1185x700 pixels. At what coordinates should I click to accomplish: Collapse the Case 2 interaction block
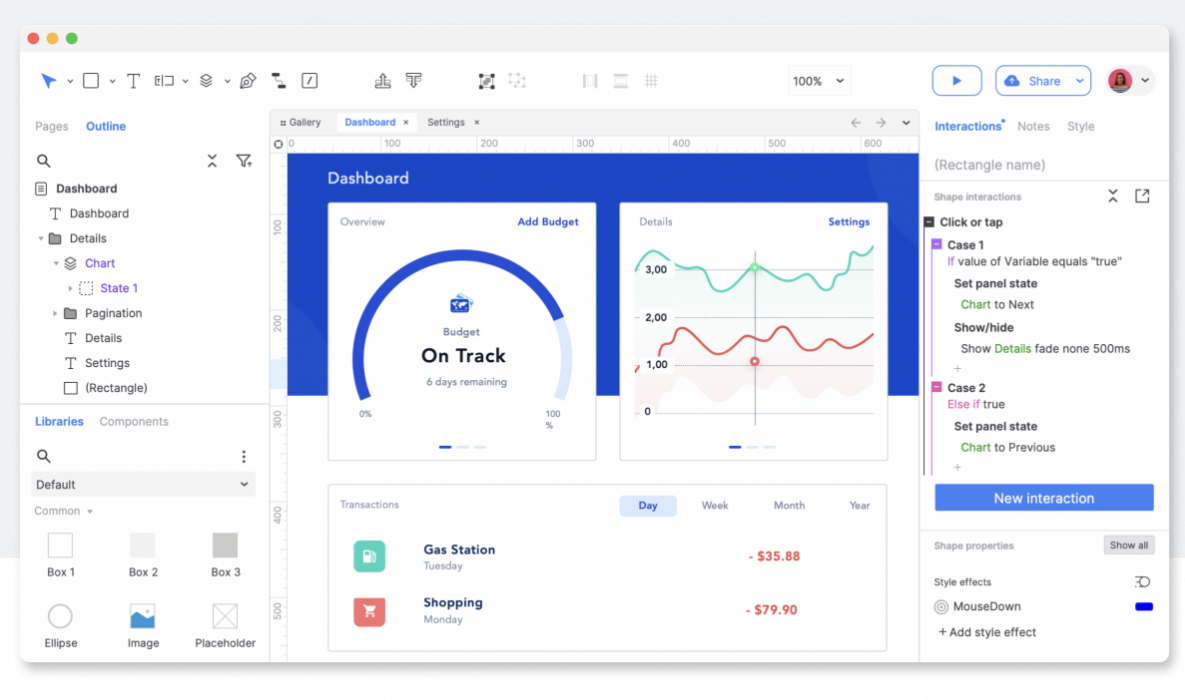tap(937, 388)
